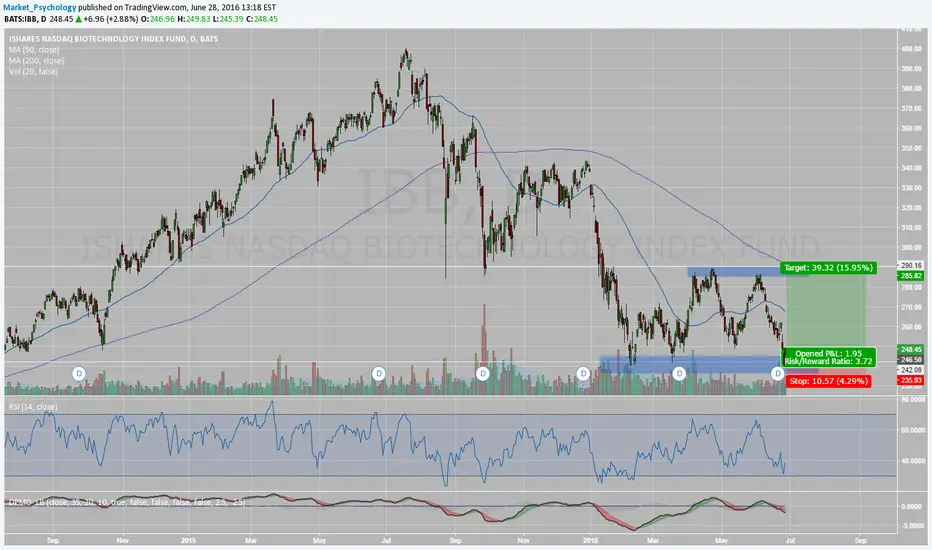Click the 246.50 price axis label
This screenshot has height=550, width=932.
click(x=911, y=360)
